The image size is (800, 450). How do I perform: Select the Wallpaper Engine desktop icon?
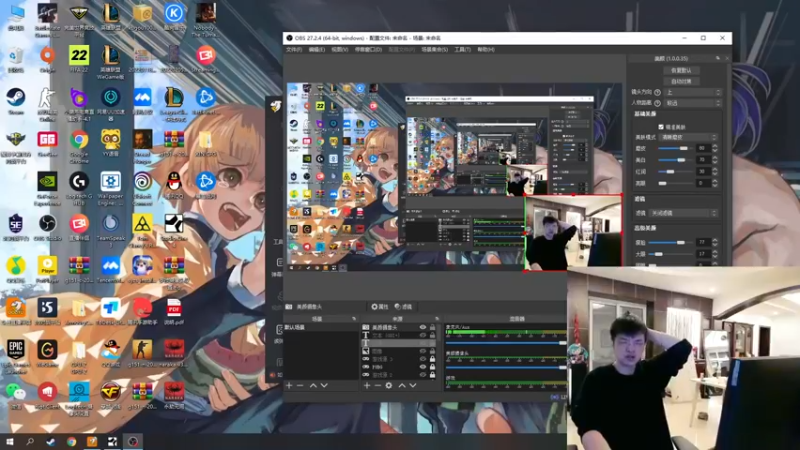[111, 188]
